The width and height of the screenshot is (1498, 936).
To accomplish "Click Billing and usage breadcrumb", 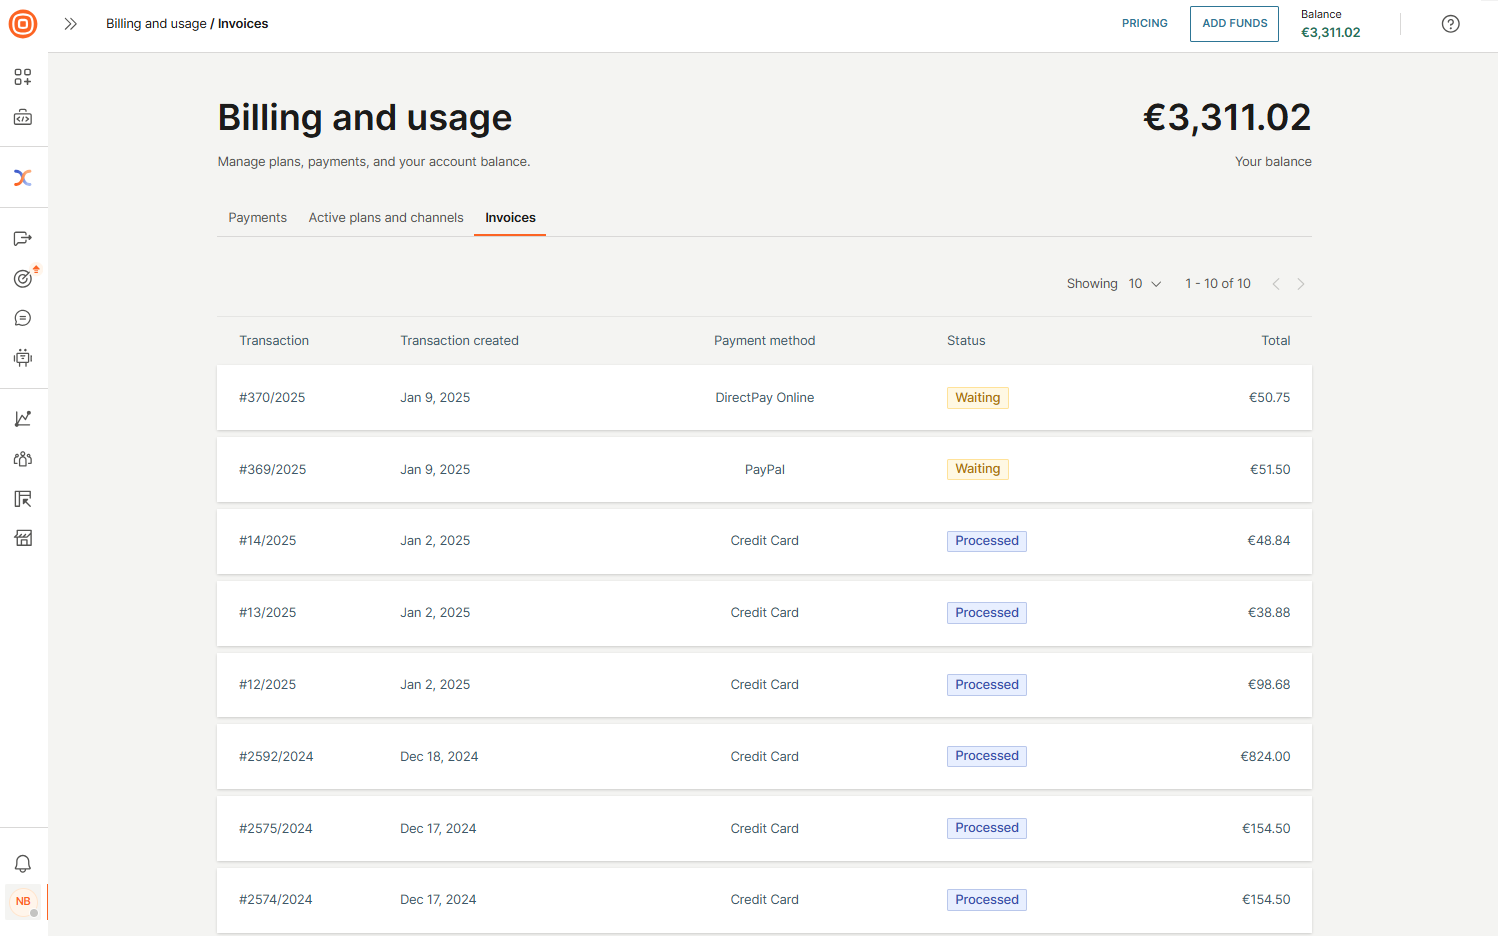I will coord(156,24).
